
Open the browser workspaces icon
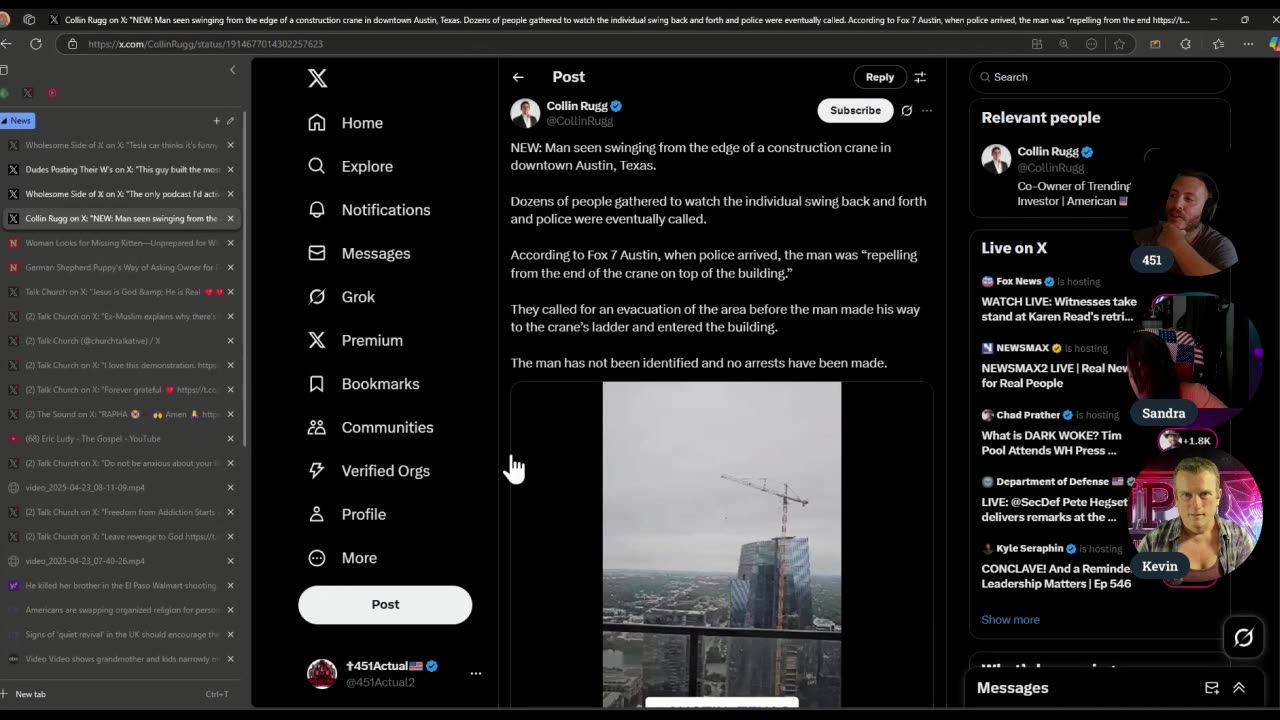click(x=29, y=19)
